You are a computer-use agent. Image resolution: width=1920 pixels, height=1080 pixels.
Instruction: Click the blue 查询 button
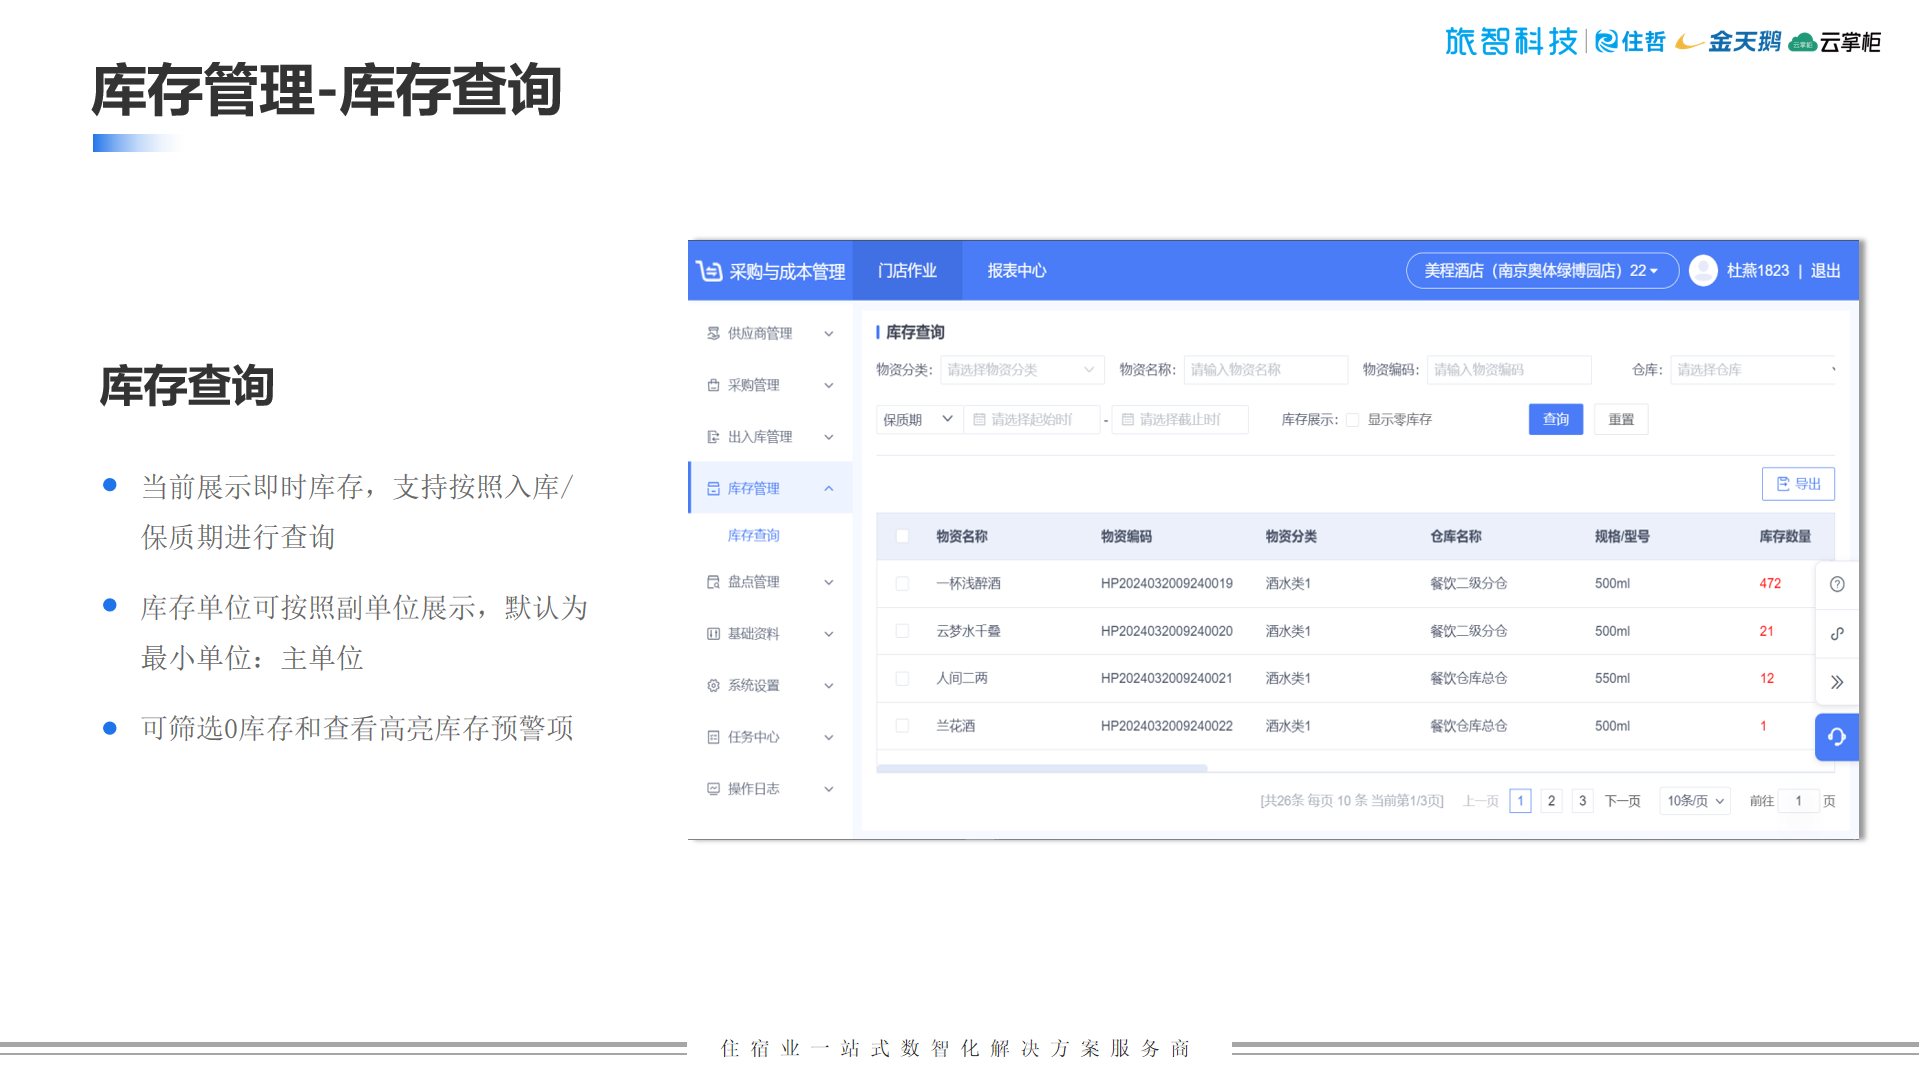click(x=1555, y=420)
